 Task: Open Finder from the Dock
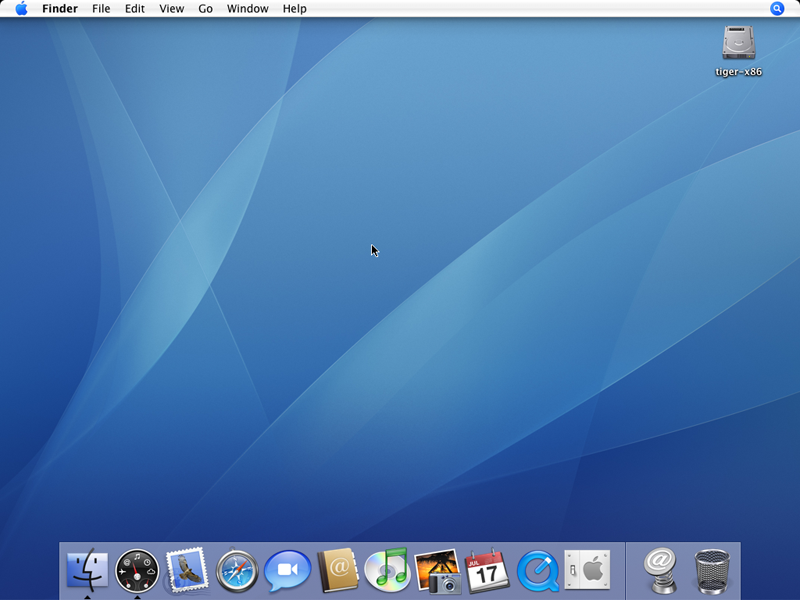87,571
